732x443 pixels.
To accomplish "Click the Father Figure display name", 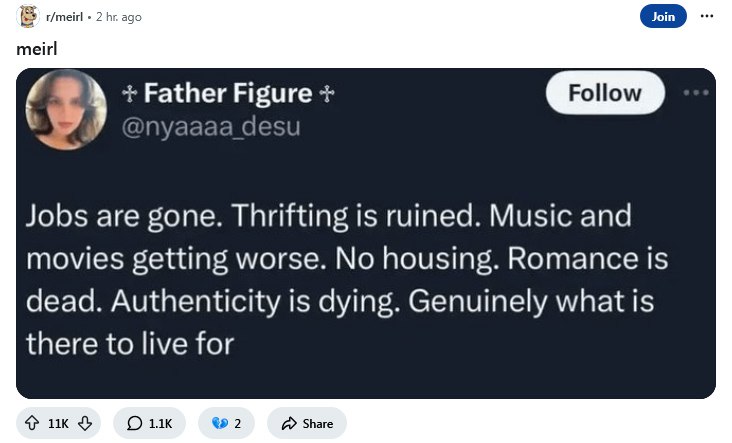I will coord(228,93).
